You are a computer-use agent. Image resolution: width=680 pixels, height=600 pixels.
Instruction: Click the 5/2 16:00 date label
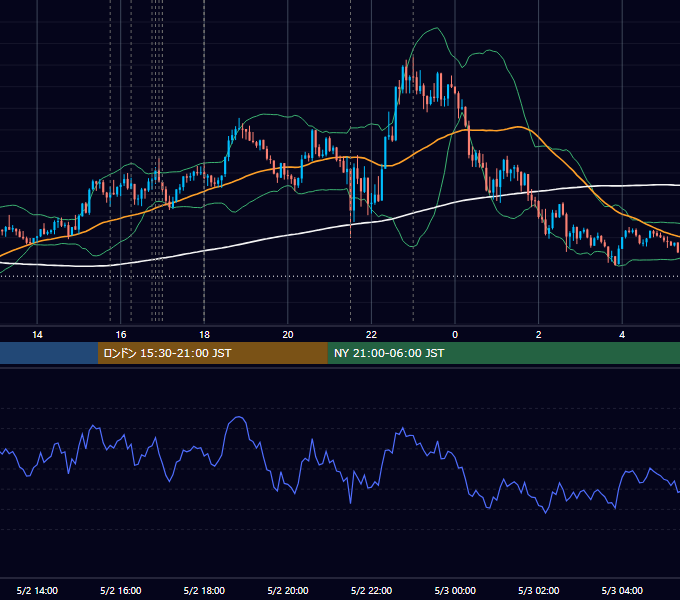tap(121, 590)
